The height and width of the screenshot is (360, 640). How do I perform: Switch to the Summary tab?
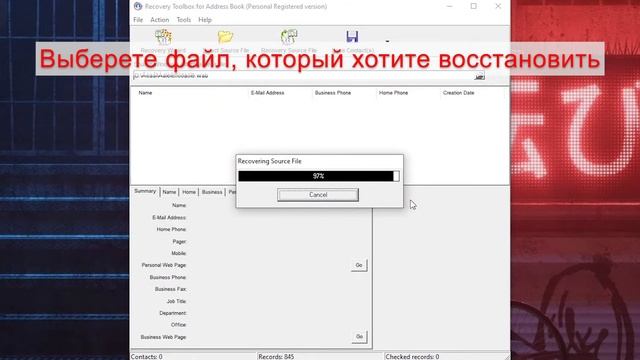pos(145,191)
